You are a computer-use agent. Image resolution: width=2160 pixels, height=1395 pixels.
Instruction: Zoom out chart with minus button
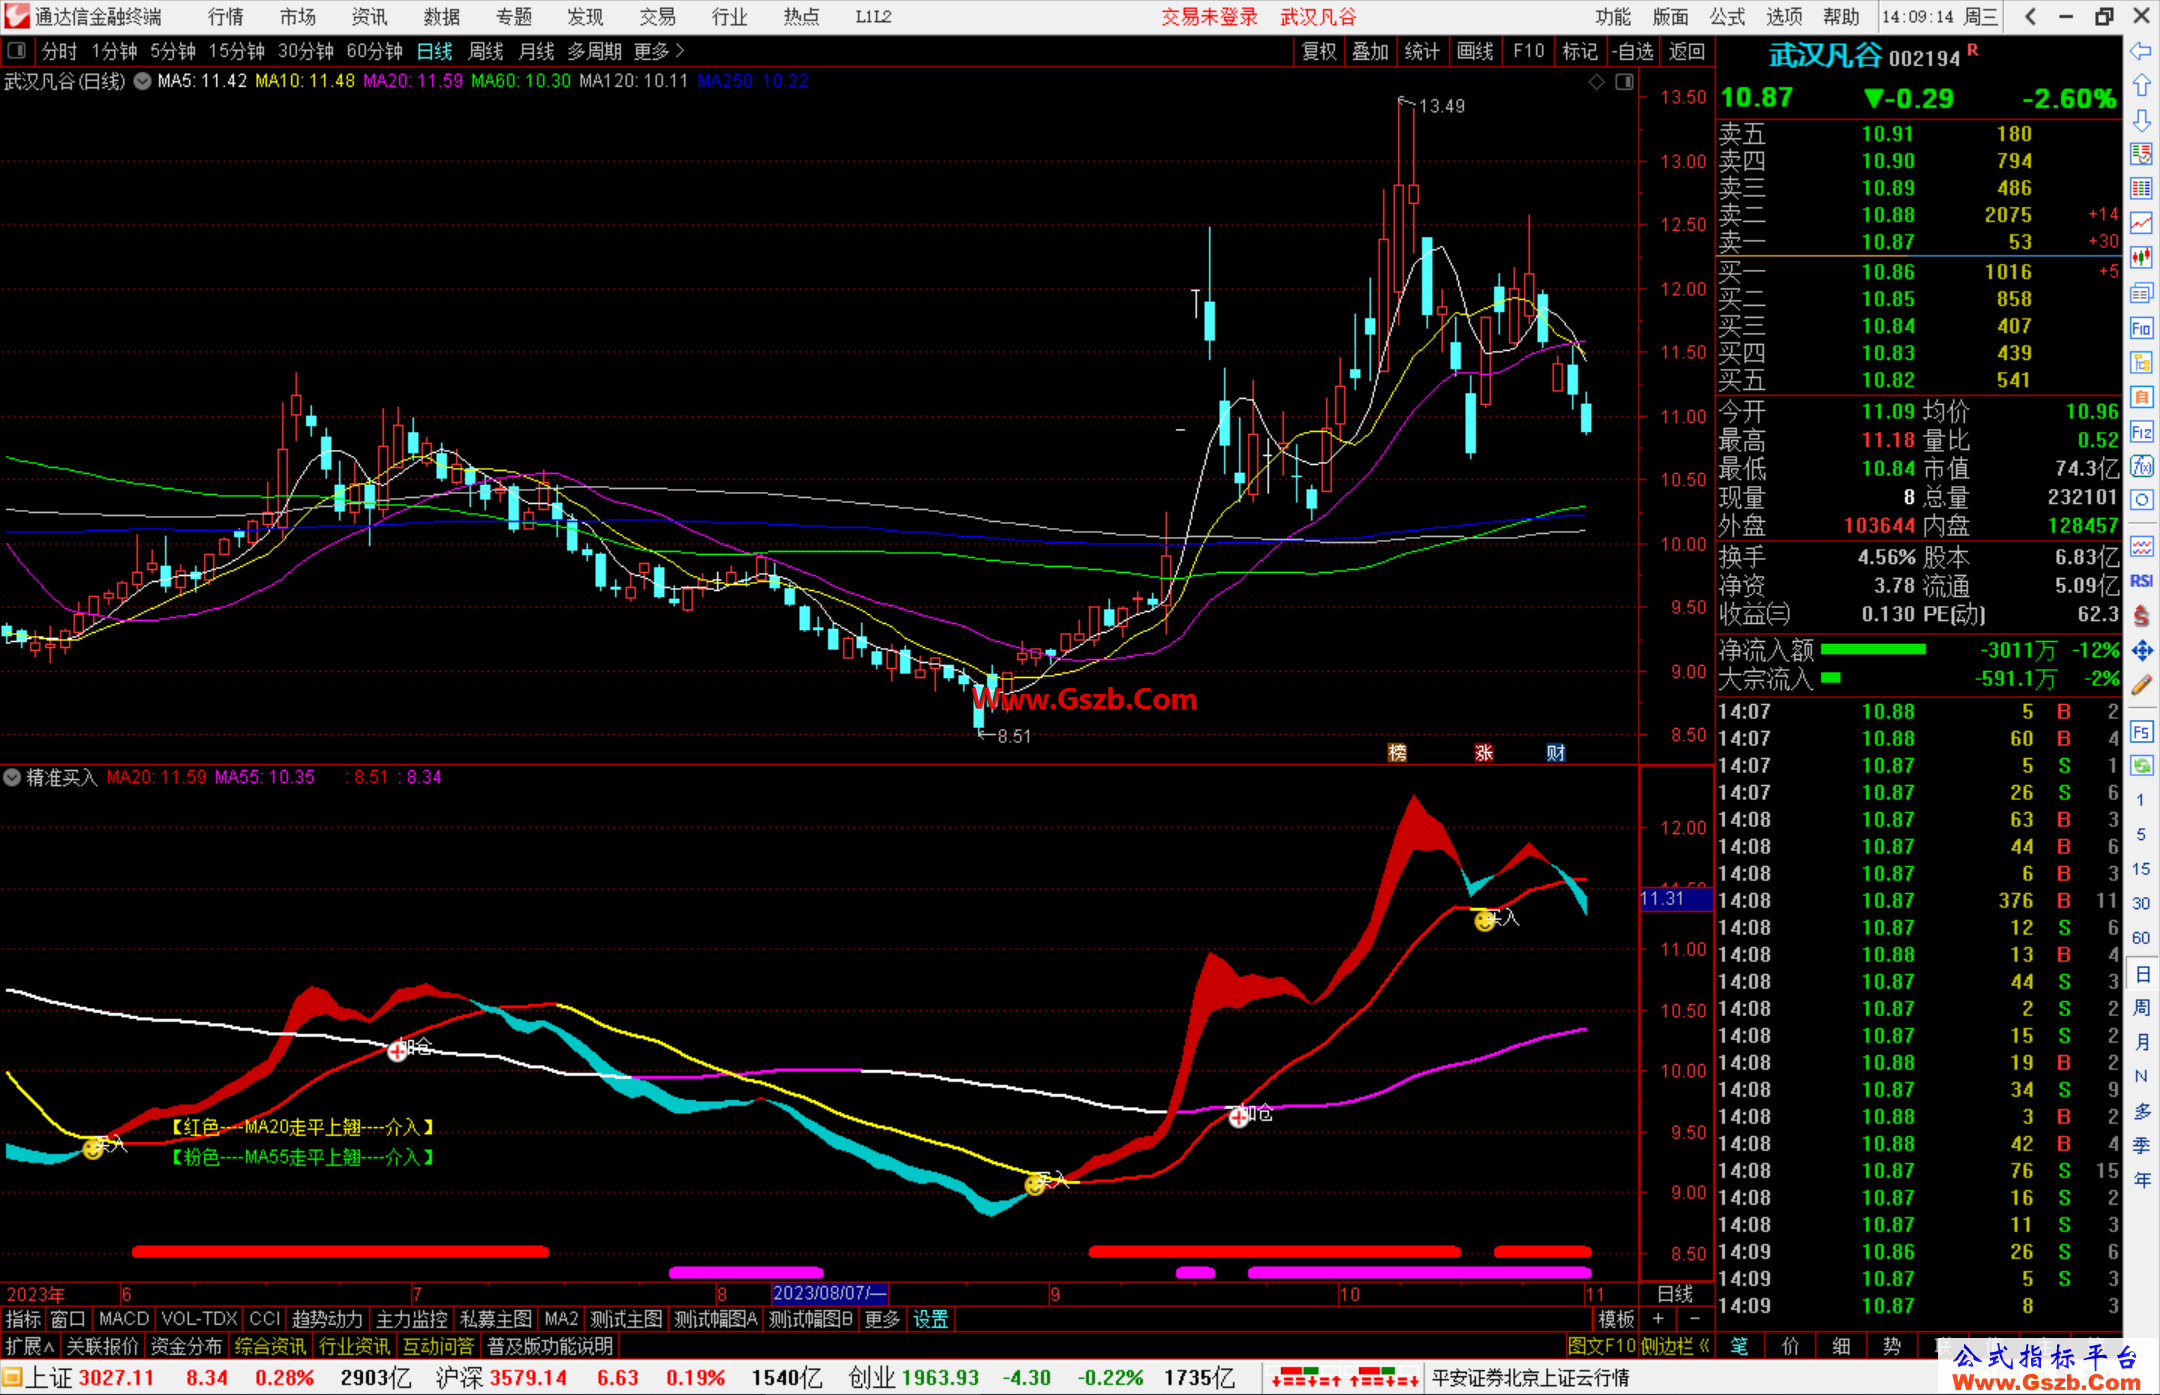coord(1695,1319)
